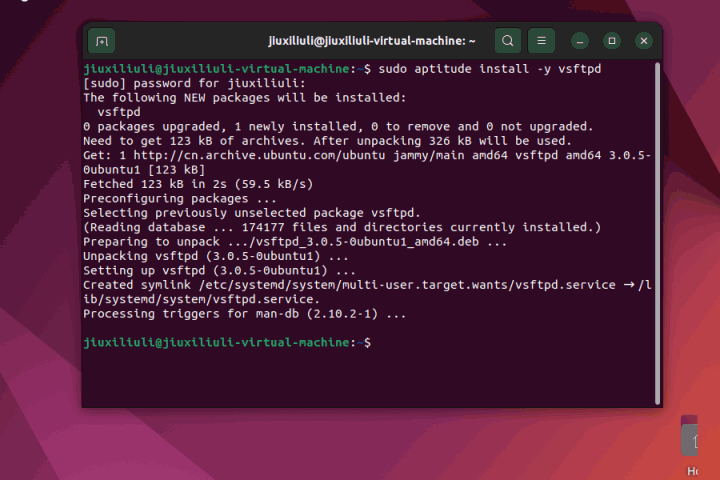
Task: Click the terminal vertical scrollbar
Action: (657, 233)
